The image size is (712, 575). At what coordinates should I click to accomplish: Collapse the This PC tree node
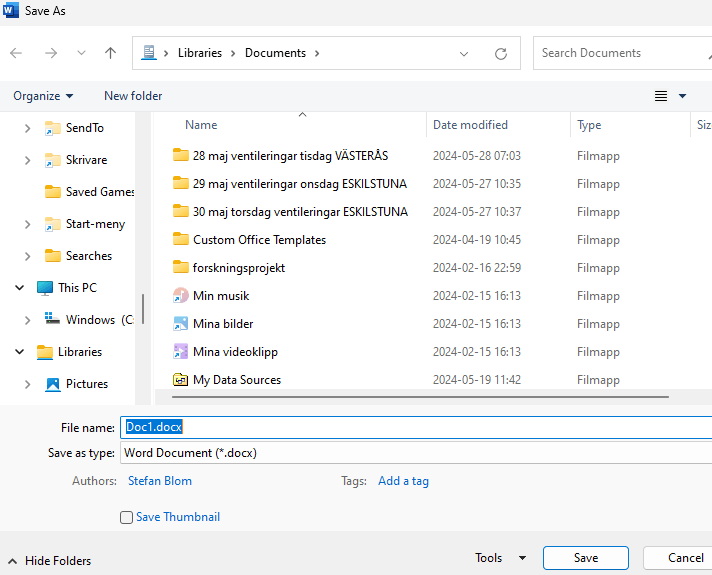(x=20, y=288)
